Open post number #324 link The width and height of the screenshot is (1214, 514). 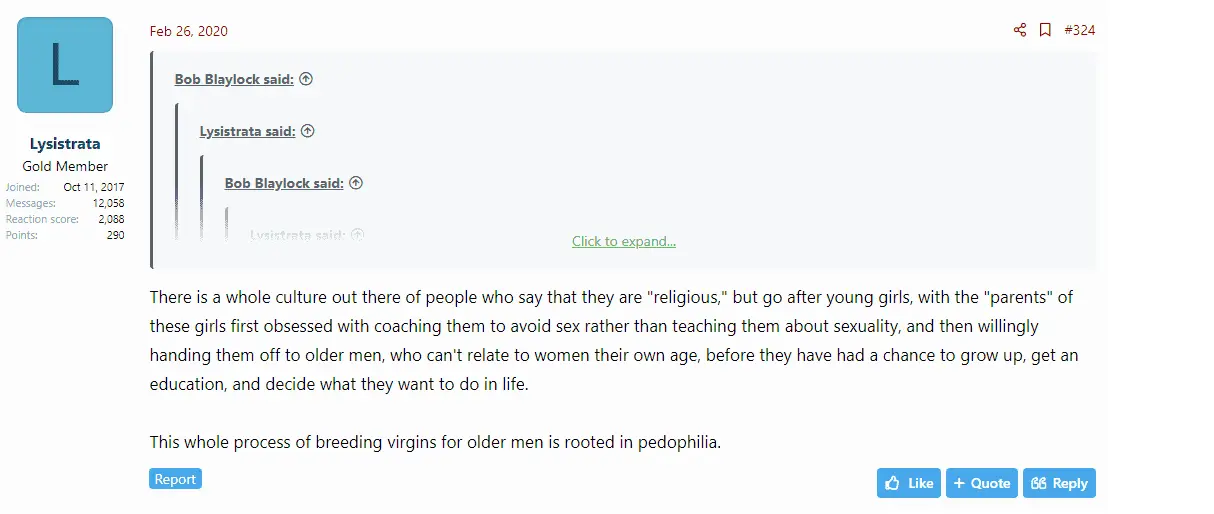[x=1080, y=30]
